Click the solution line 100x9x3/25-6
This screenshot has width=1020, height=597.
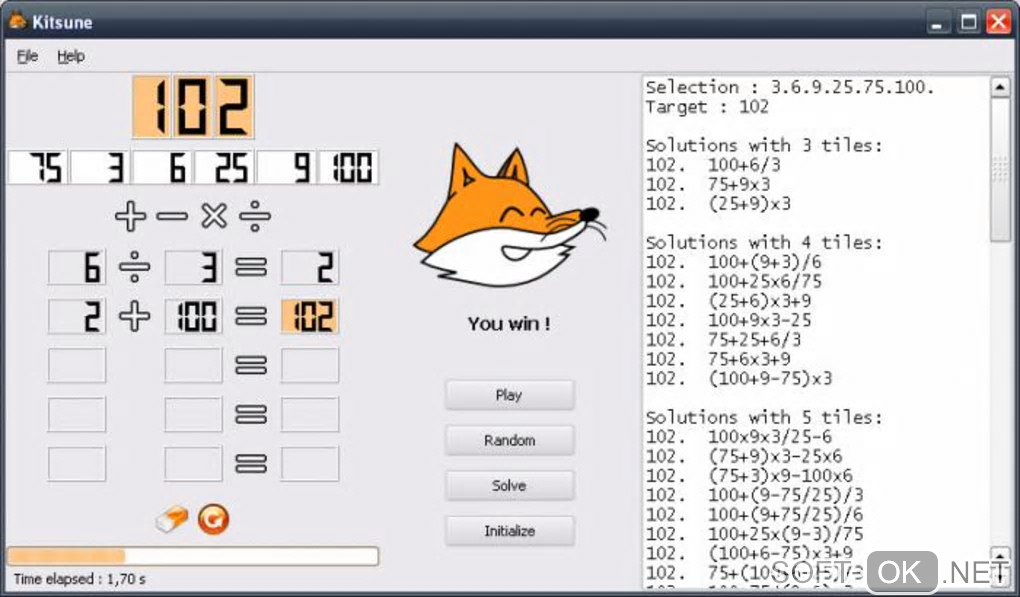point(739,436)
